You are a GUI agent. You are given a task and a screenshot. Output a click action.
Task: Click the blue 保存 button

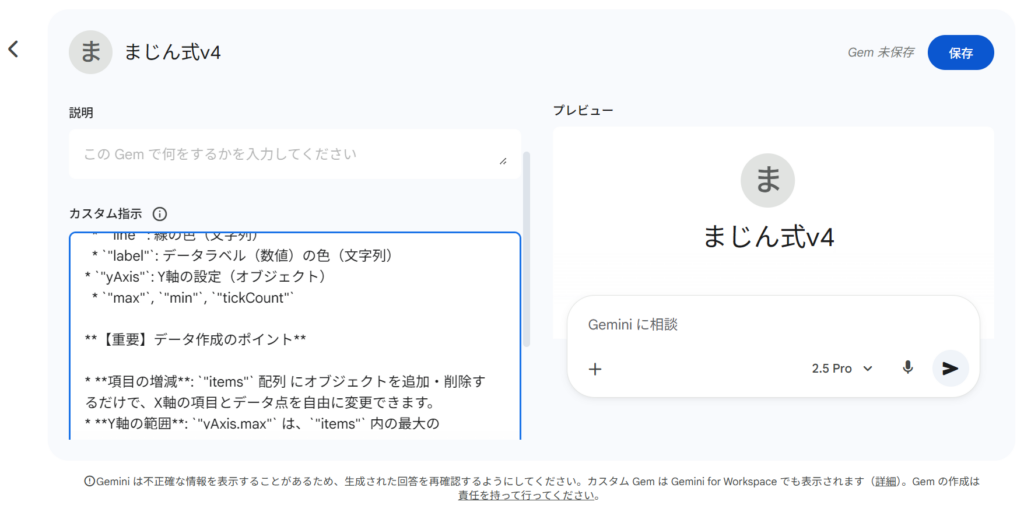pos(960,53)
